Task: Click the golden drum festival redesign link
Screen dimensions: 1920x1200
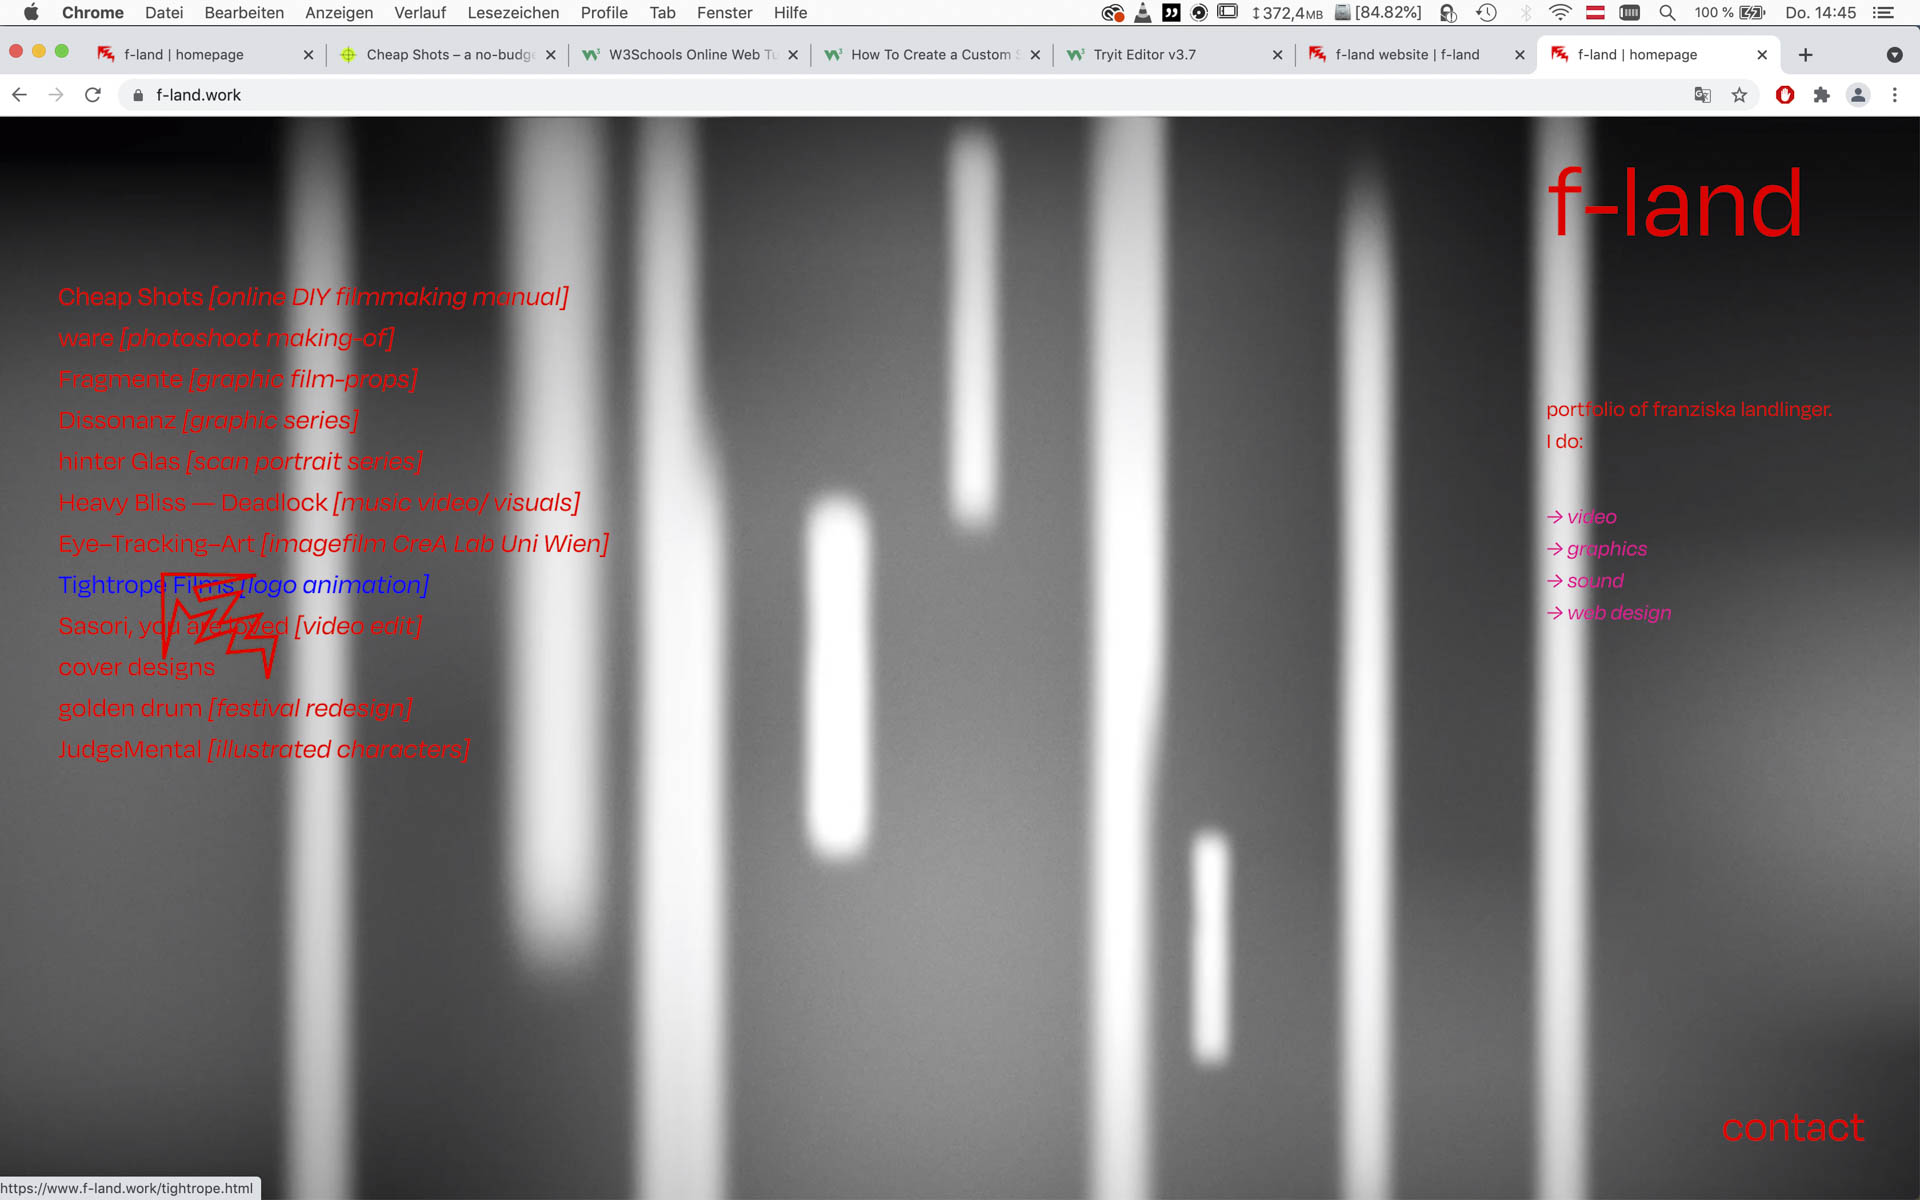Action: pos(235,709)
